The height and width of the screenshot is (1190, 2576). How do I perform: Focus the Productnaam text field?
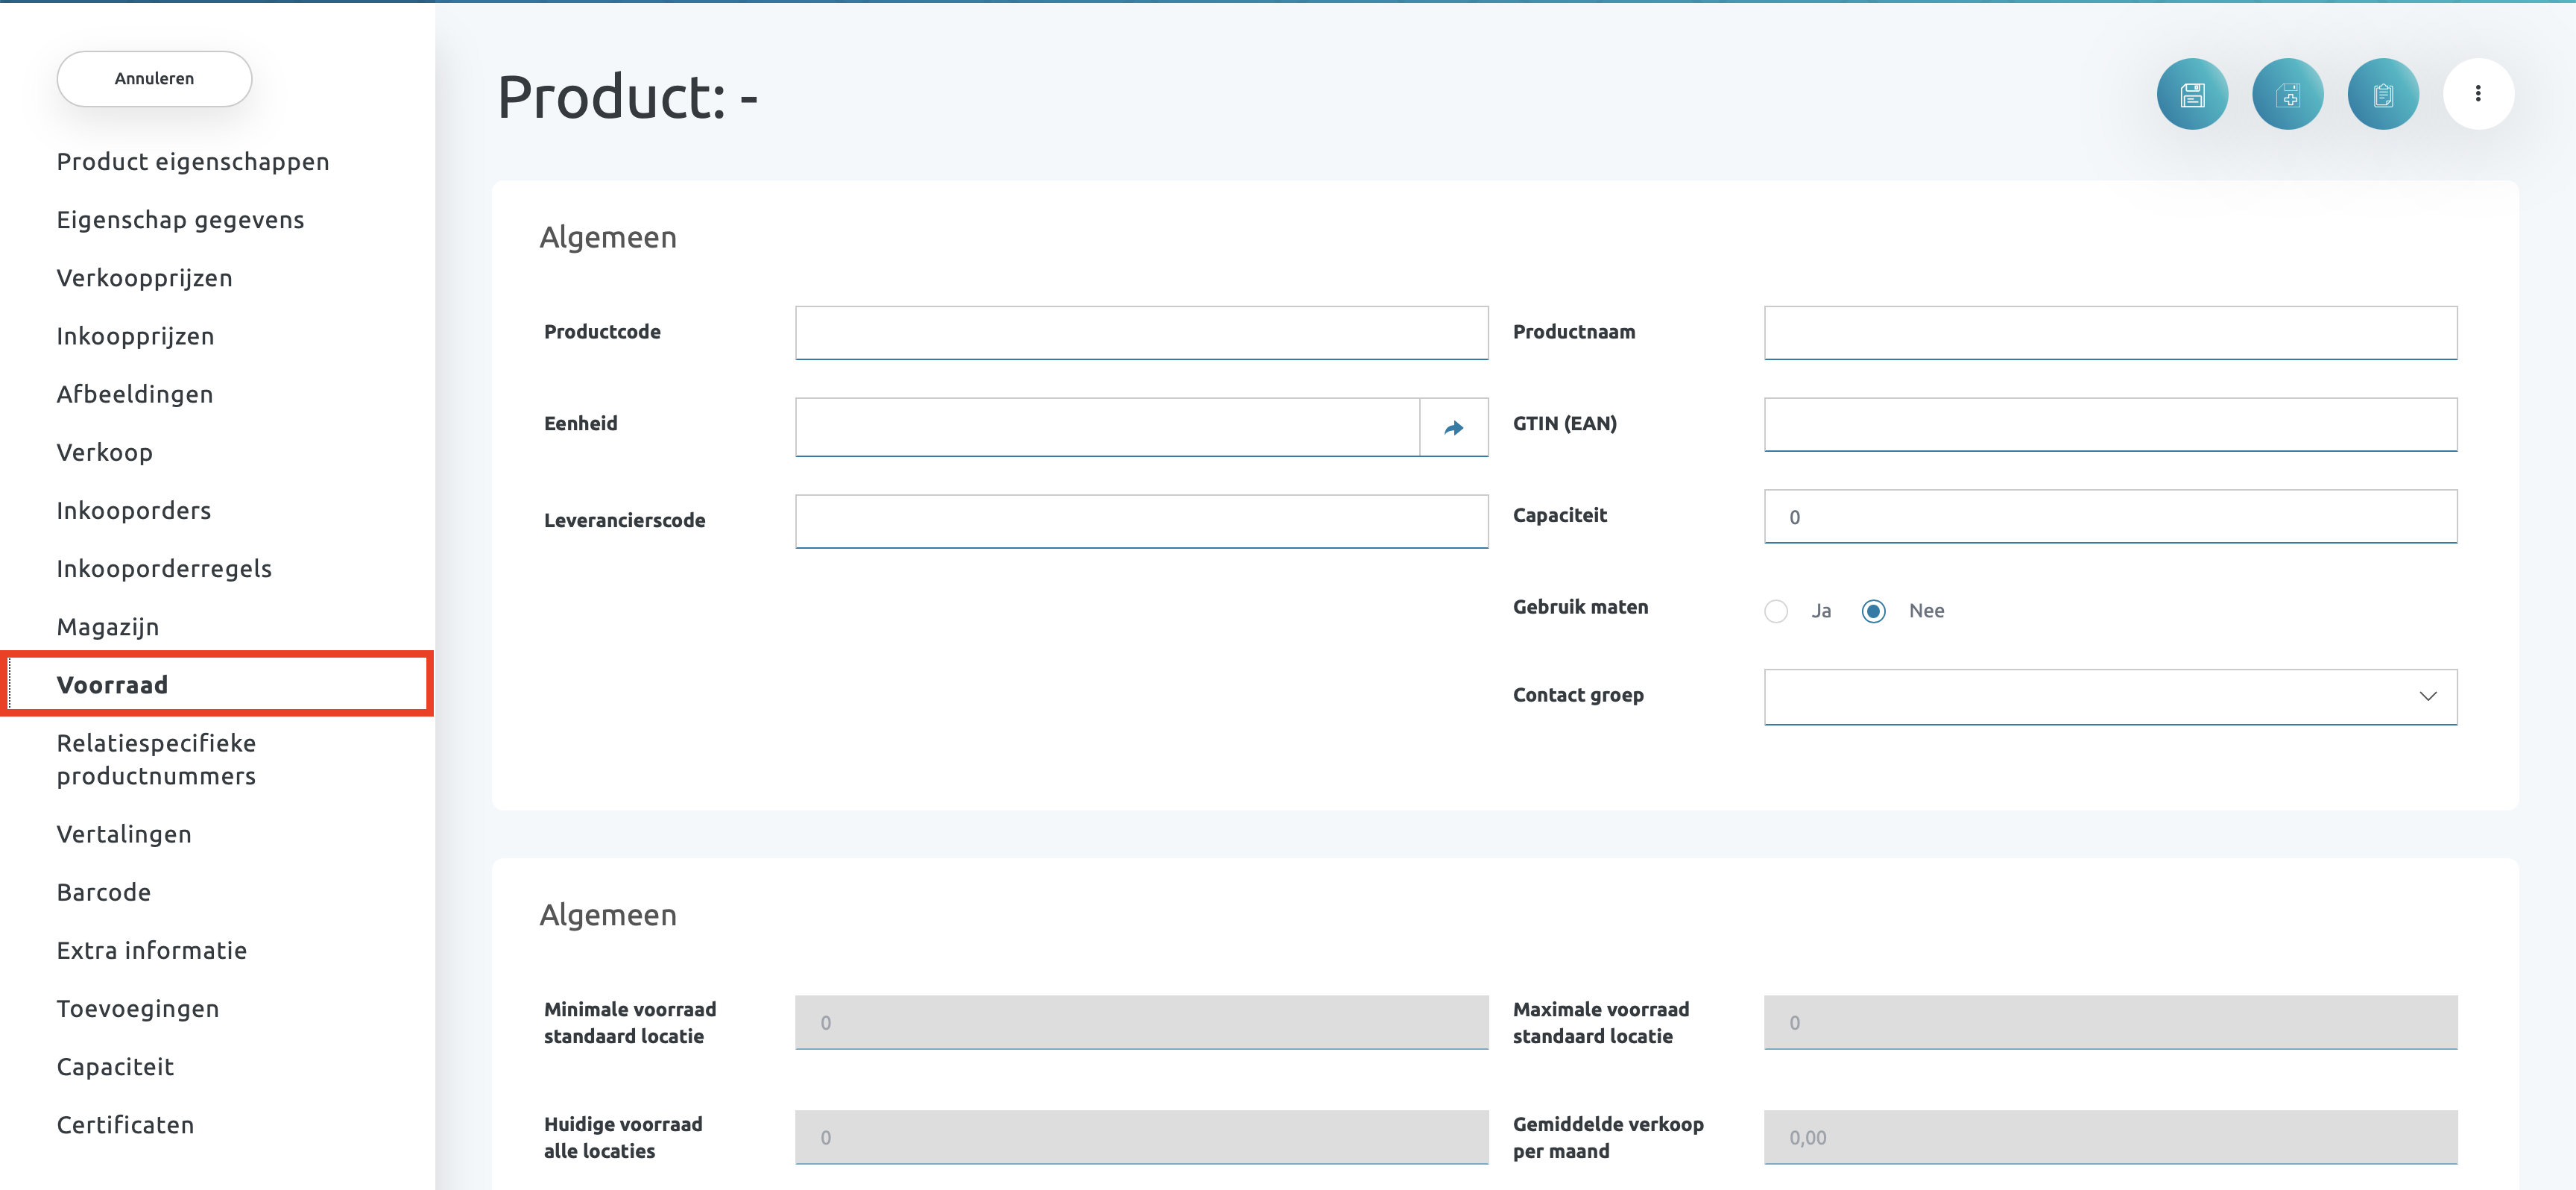click(2110, 333)
